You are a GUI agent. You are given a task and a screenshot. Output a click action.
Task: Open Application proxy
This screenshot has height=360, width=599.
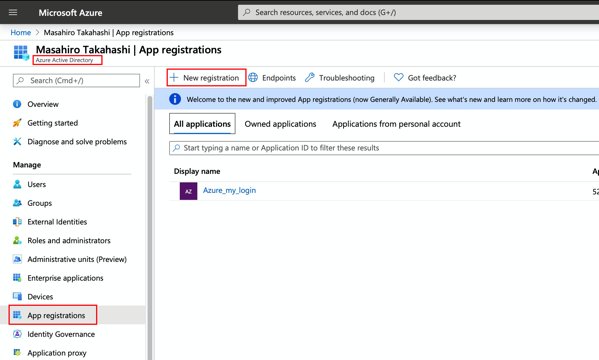coord(57,353)
